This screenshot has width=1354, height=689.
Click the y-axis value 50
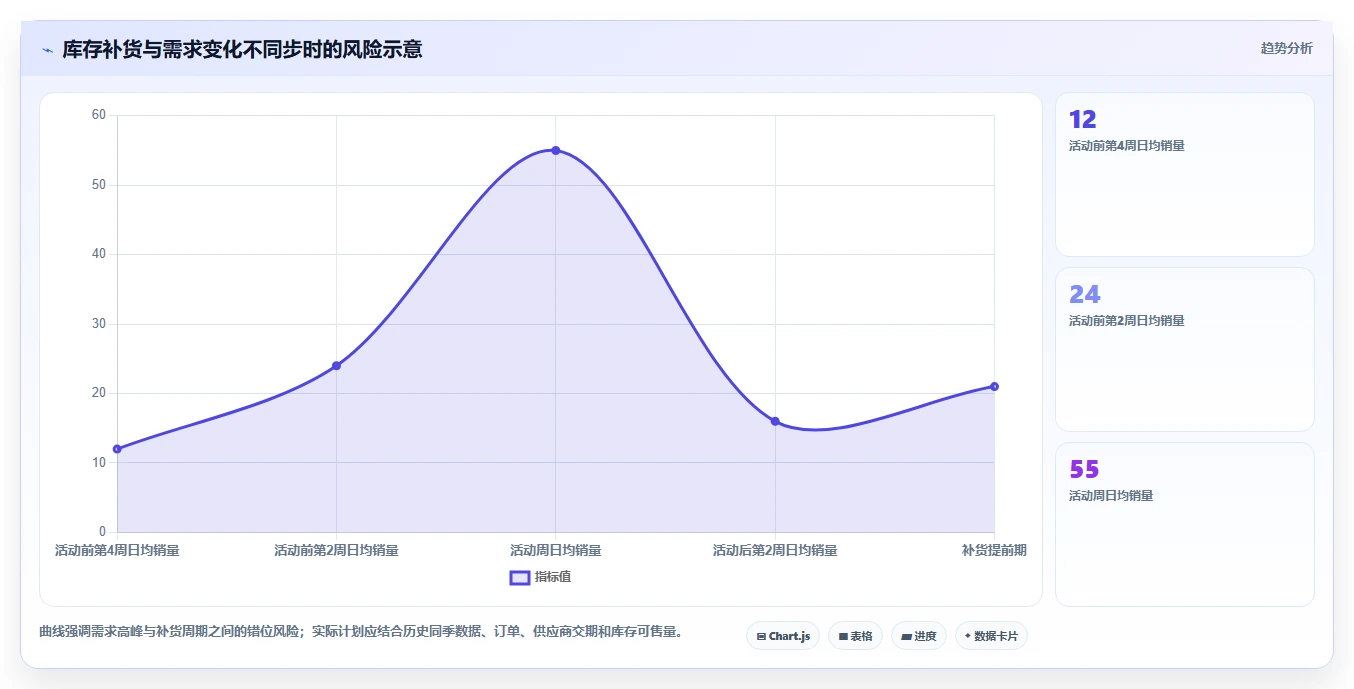[98, 185]
